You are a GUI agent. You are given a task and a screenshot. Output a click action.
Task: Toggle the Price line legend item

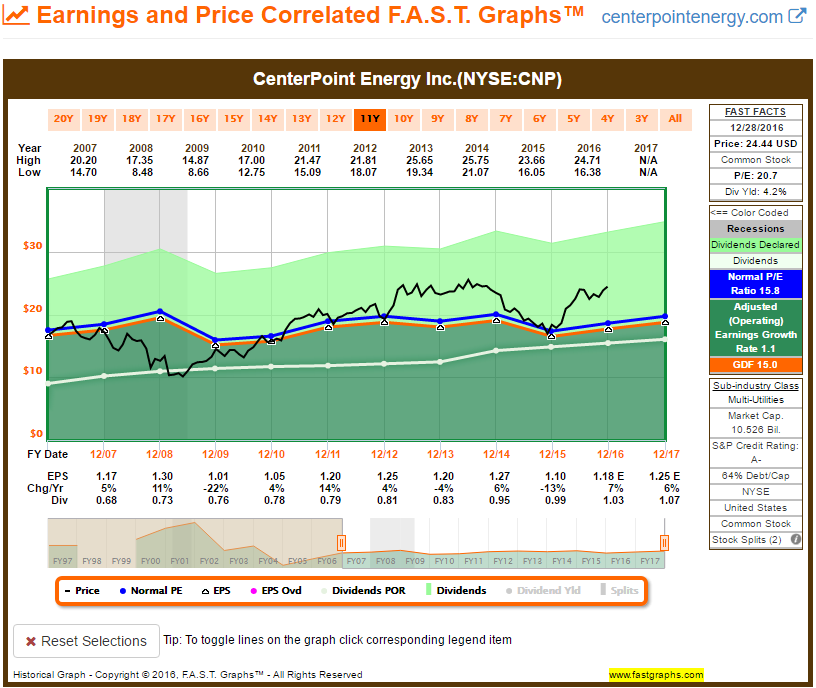(x=82, y=591)
